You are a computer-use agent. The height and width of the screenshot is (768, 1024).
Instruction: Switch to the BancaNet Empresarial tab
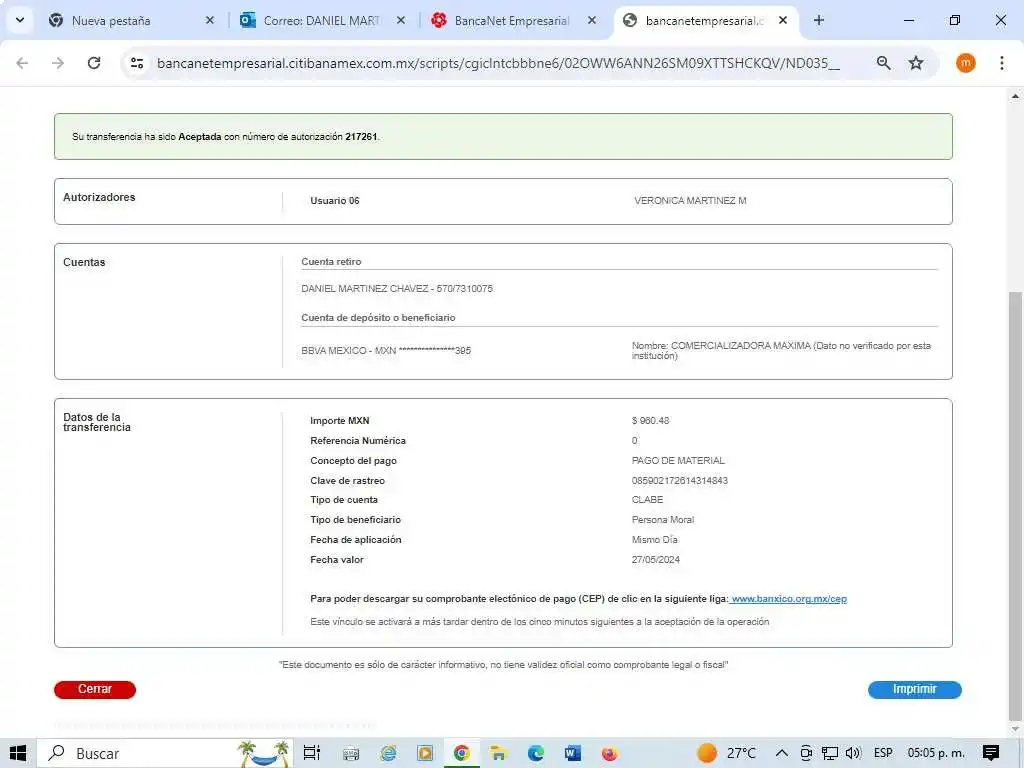click(x=510, y=20)
